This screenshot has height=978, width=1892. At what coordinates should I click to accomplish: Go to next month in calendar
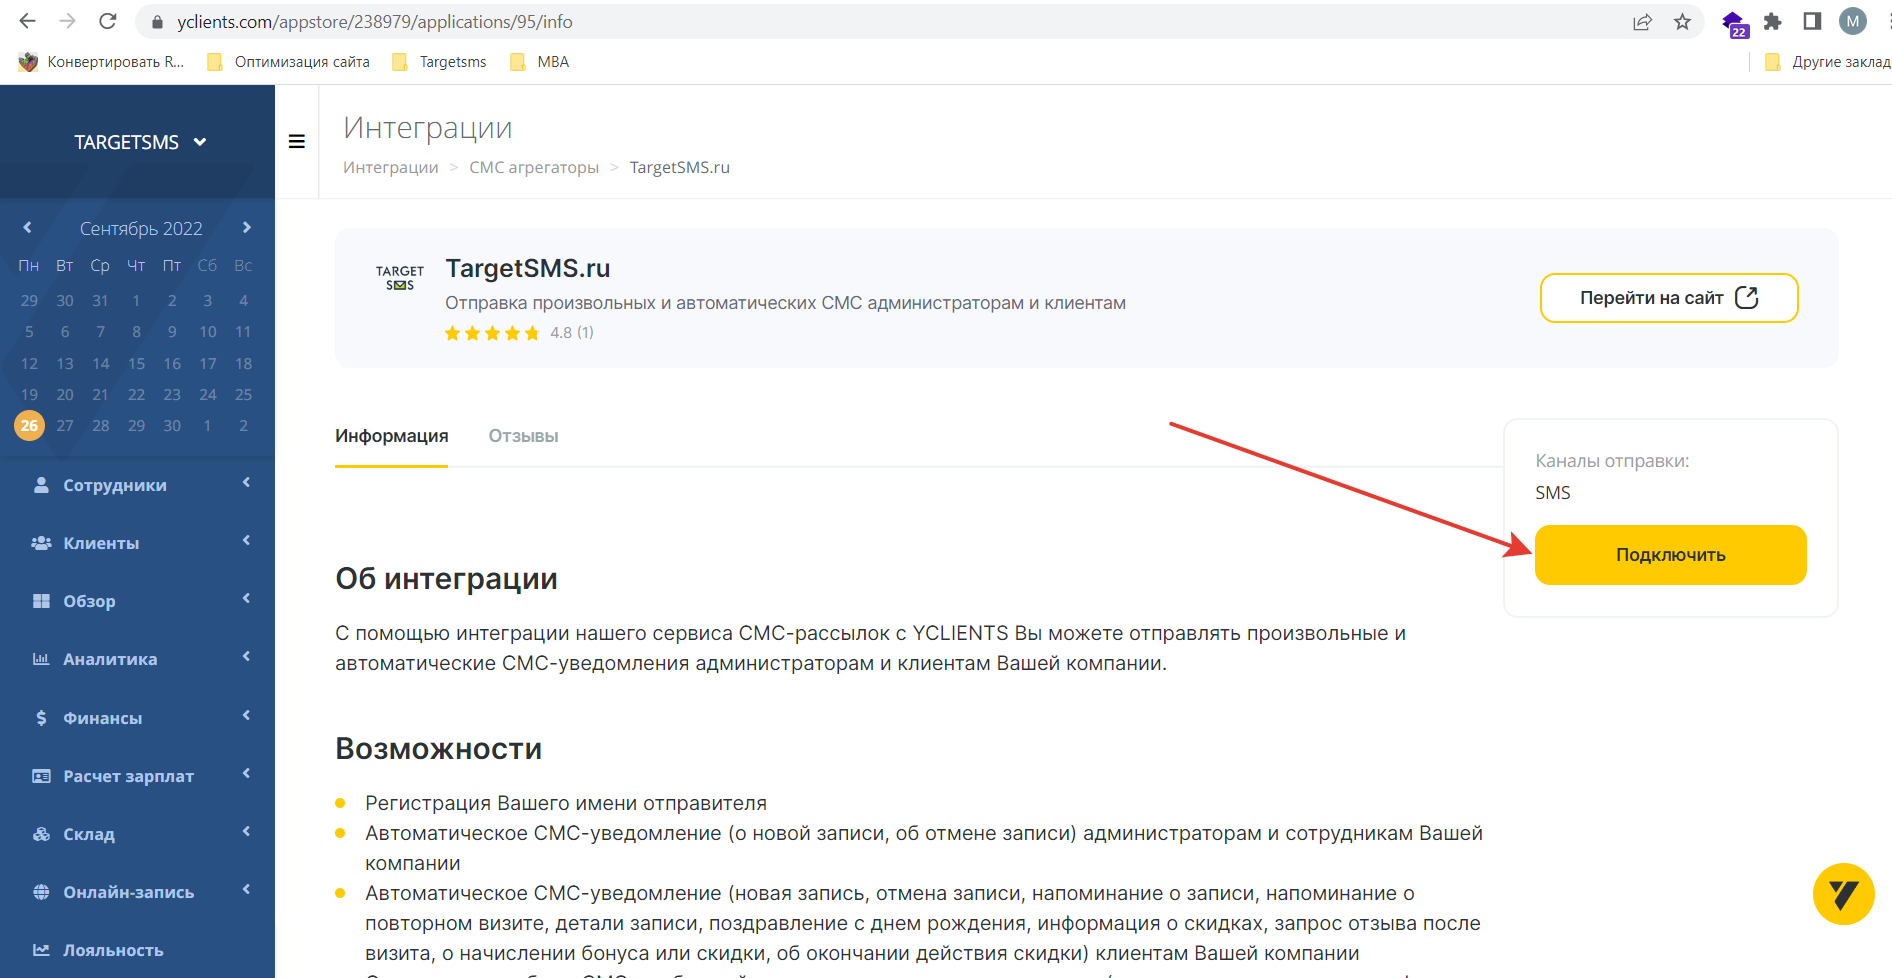coord(247,228)
